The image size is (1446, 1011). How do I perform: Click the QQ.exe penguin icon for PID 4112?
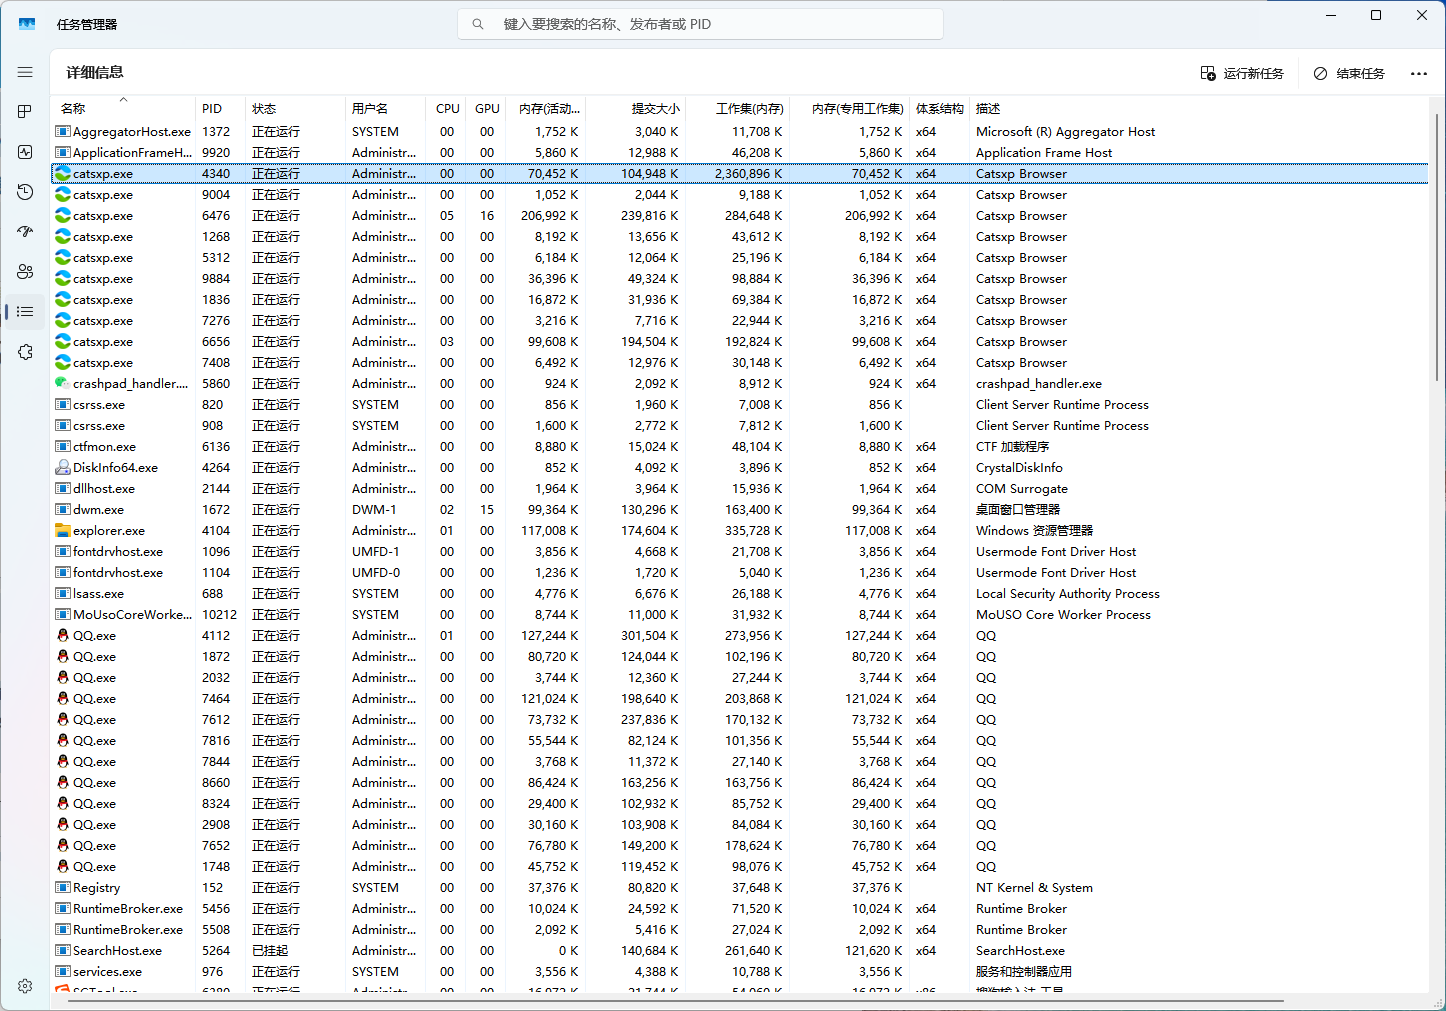tap(63, 635)
